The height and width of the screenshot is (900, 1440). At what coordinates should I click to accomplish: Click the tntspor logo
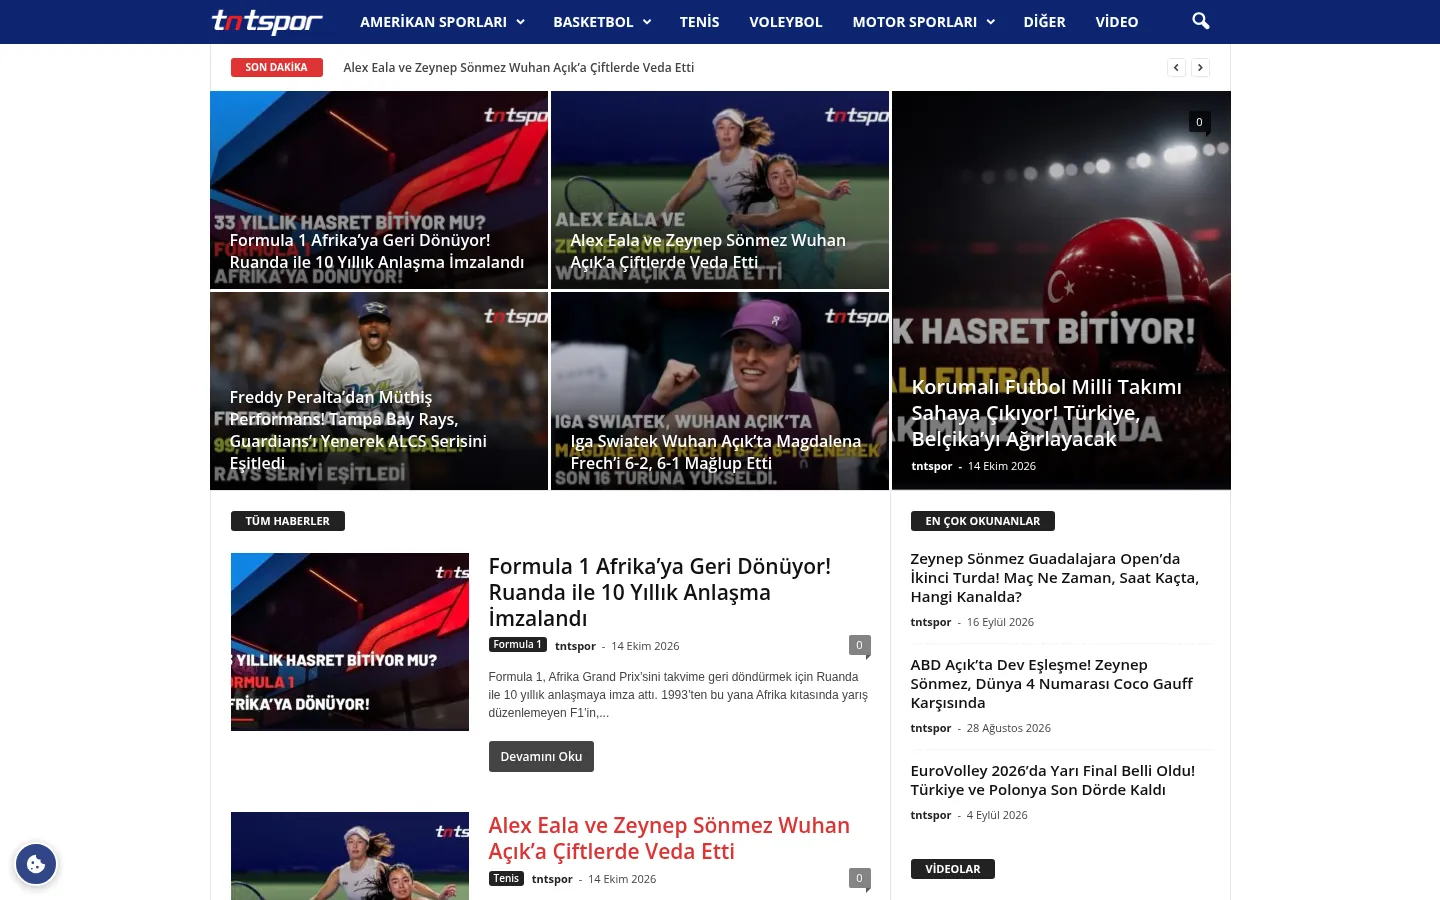(267, 21)
